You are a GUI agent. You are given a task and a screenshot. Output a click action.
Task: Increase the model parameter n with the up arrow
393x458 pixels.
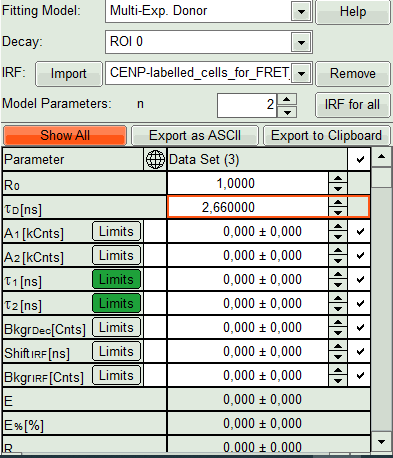287,99
